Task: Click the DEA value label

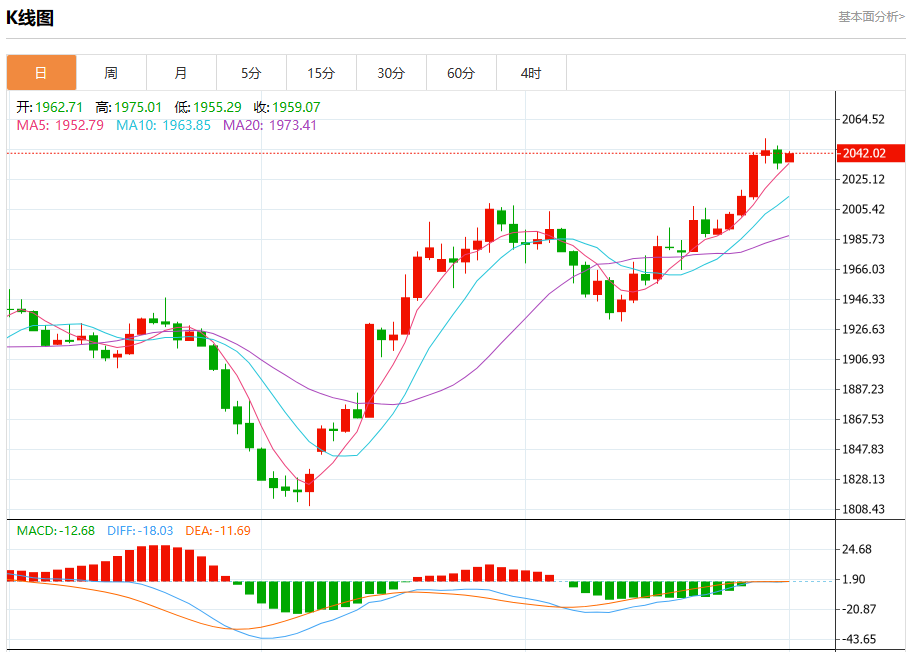Action: coord(216,531)
